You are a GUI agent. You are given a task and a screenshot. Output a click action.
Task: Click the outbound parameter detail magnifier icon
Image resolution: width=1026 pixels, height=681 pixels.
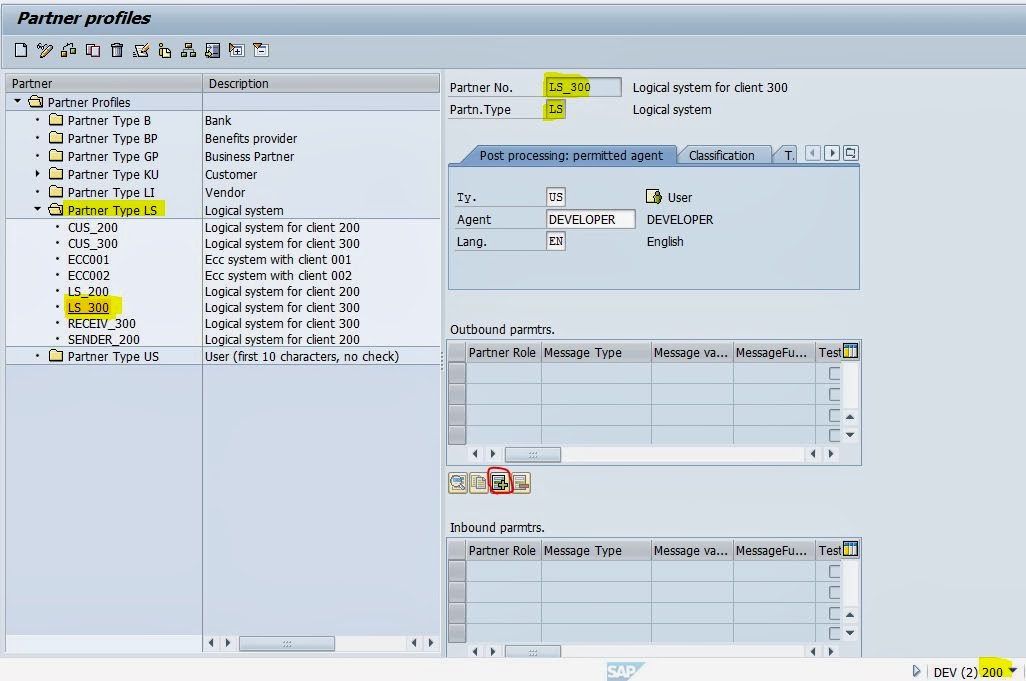458,483
